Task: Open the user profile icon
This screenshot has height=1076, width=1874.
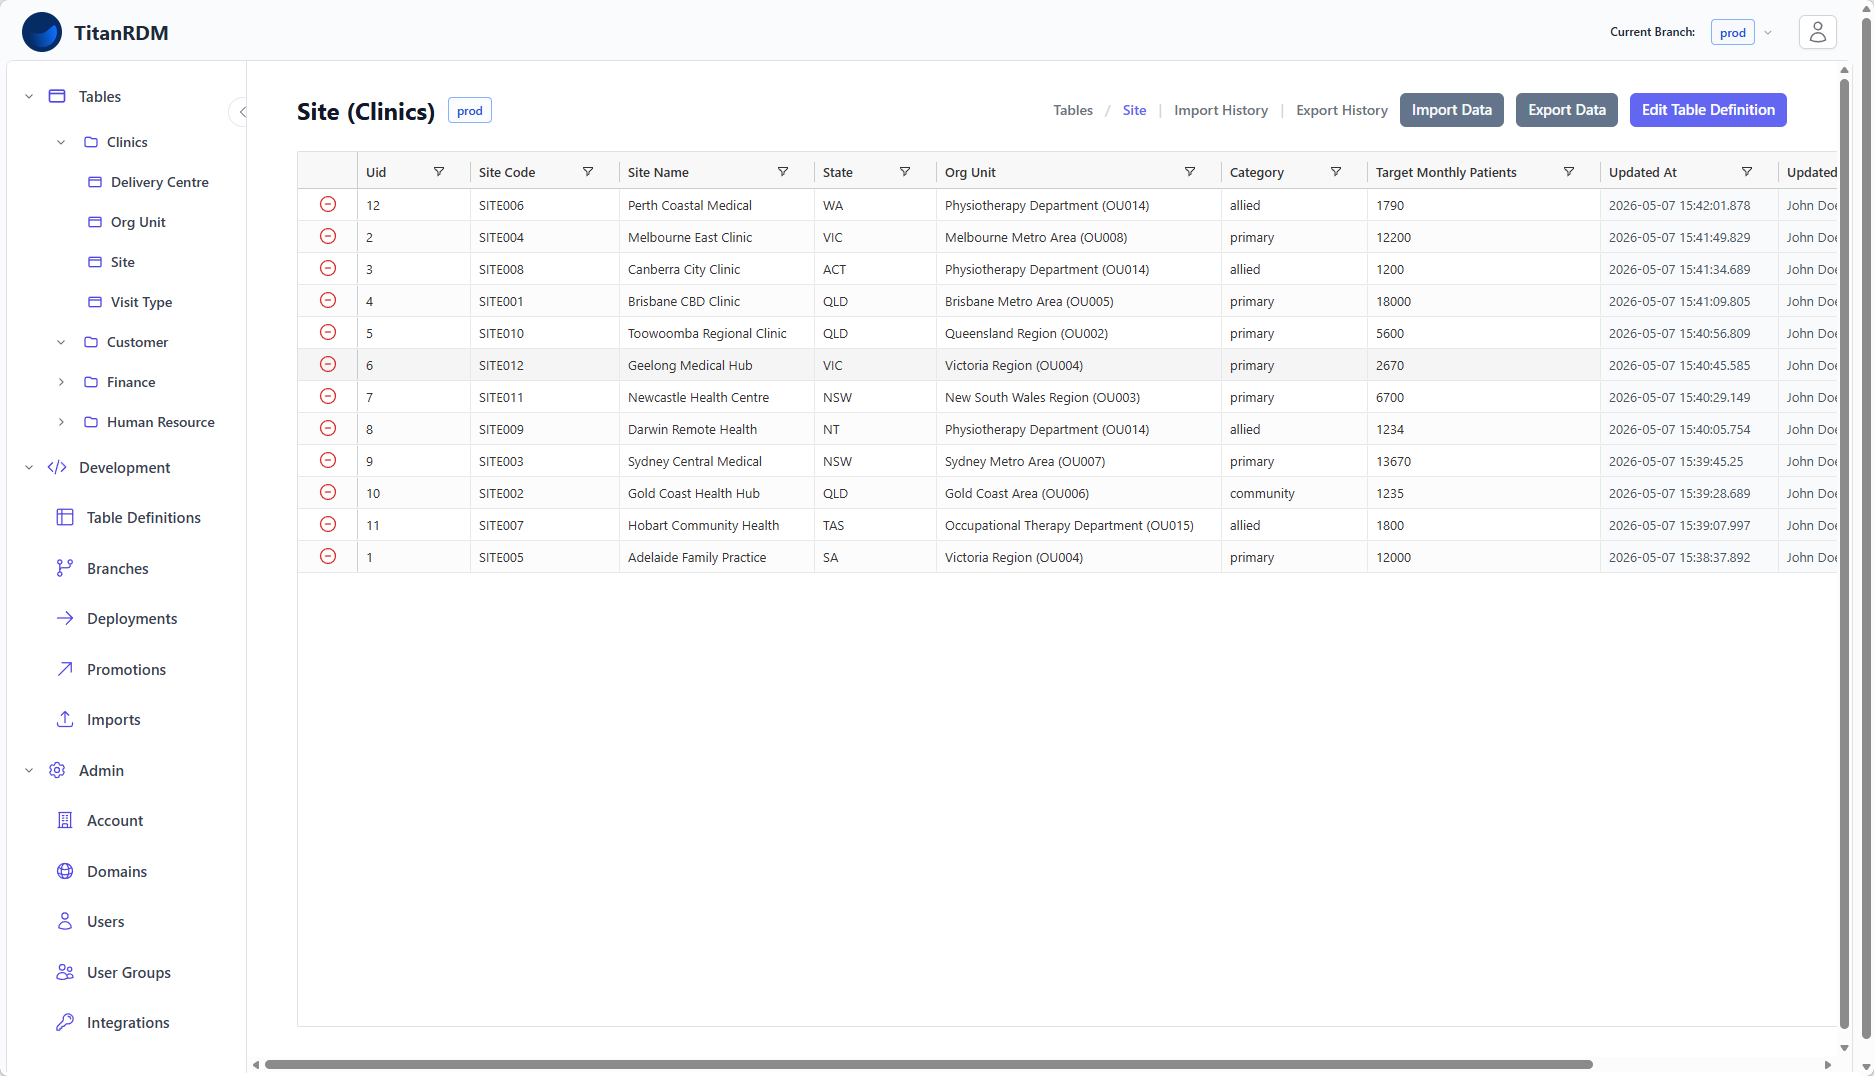Action: pyautogui.click(x=1817, y=32)
